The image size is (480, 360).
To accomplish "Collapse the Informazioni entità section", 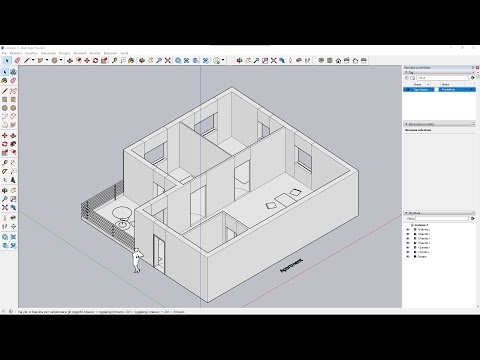I will coord(406,124).
